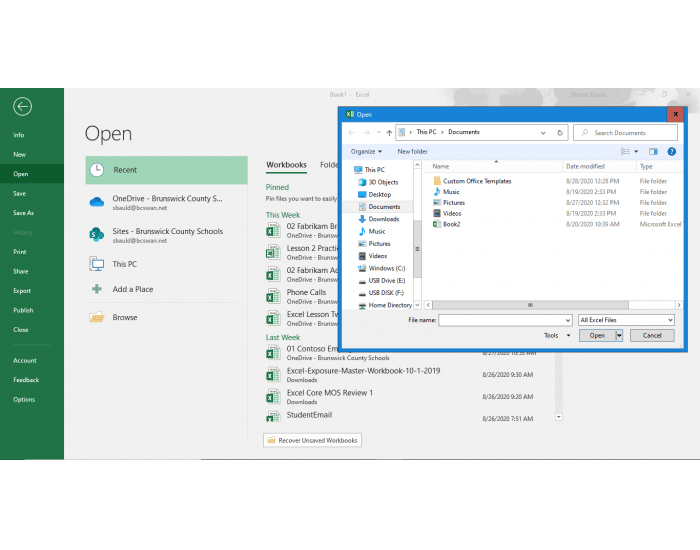
Task: Click the File name input field
Action: [505, 320]
